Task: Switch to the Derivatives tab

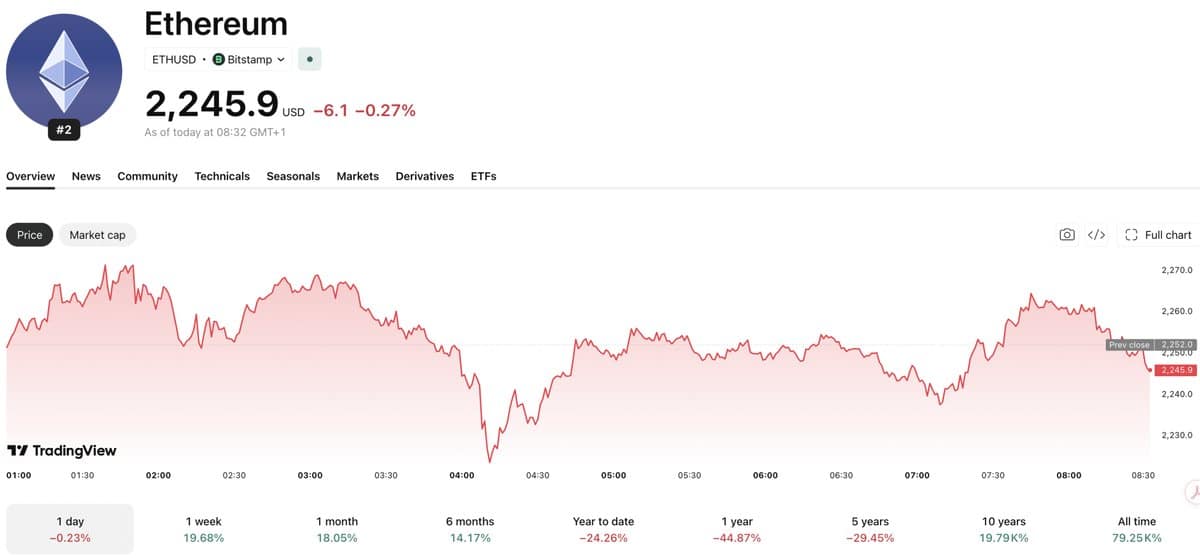Action: click(425, 176)
